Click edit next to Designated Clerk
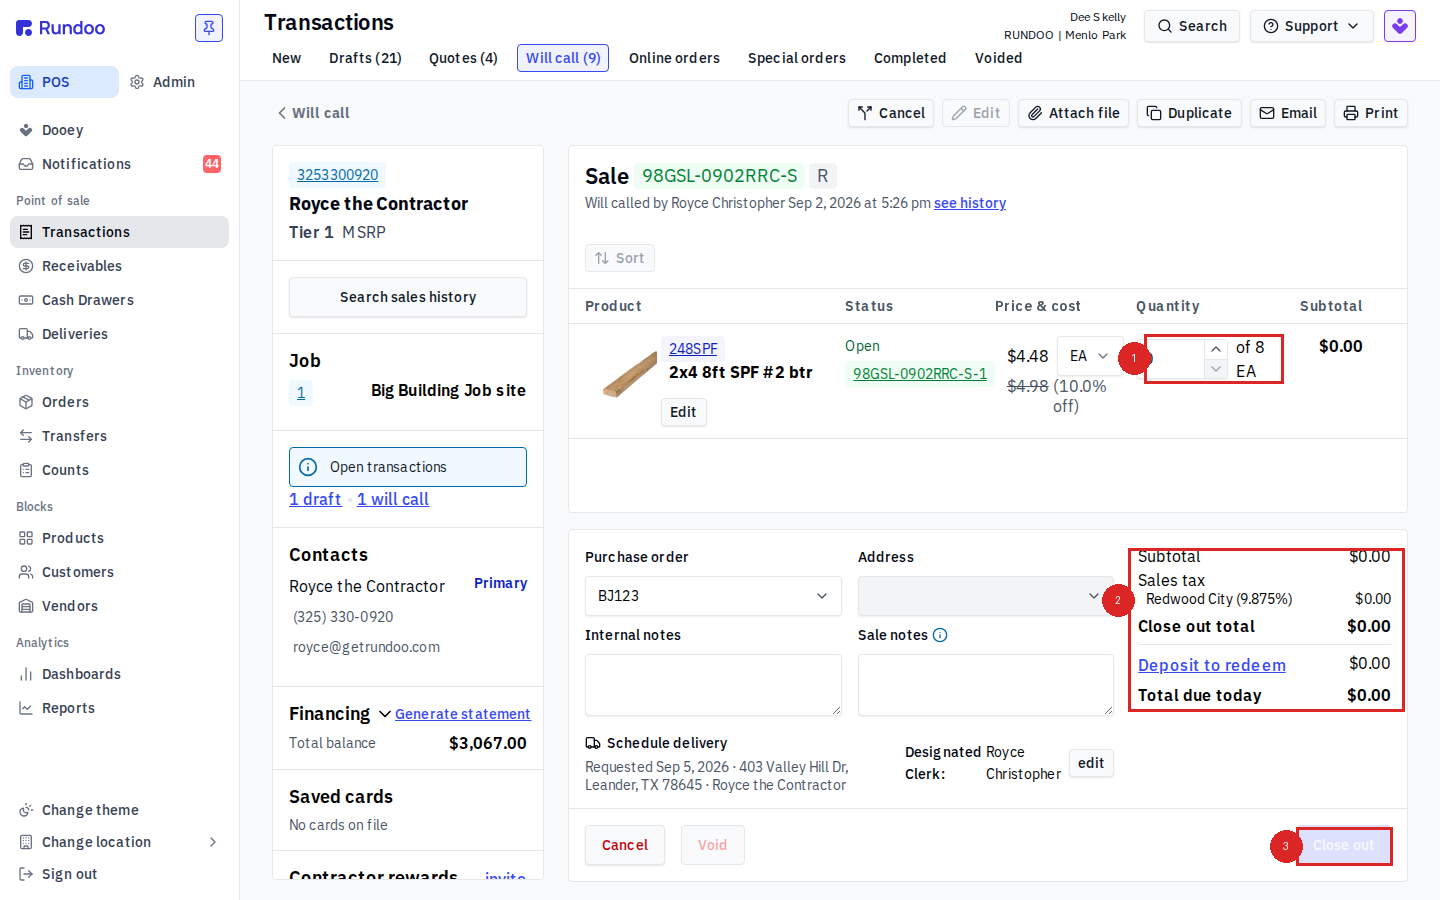The height and width of the screenshot is (900, 1440). (x=1091, y=763)
